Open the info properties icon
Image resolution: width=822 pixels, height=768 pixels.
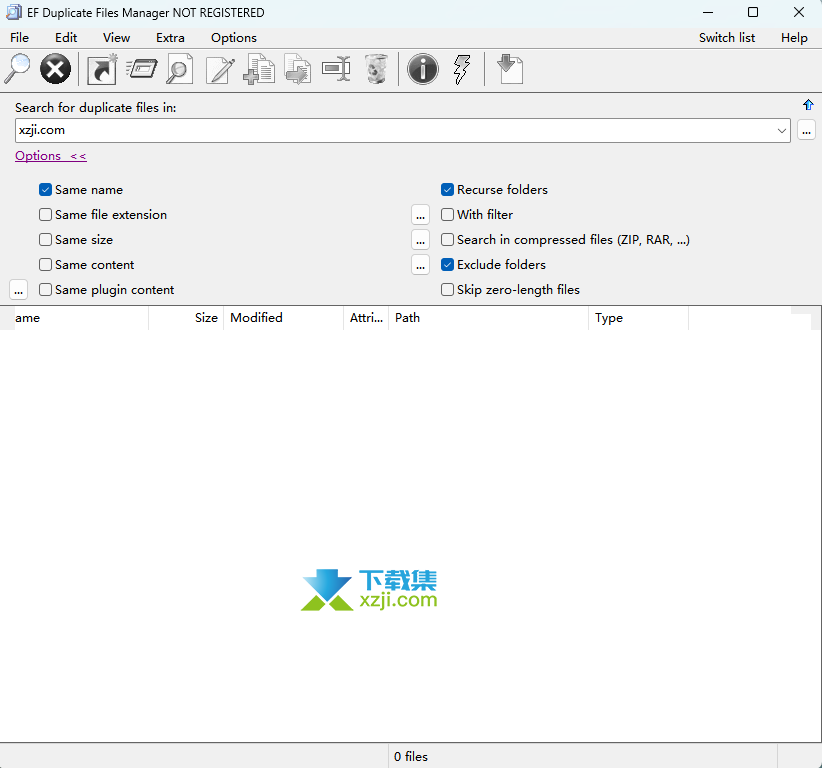pos(423,69)
